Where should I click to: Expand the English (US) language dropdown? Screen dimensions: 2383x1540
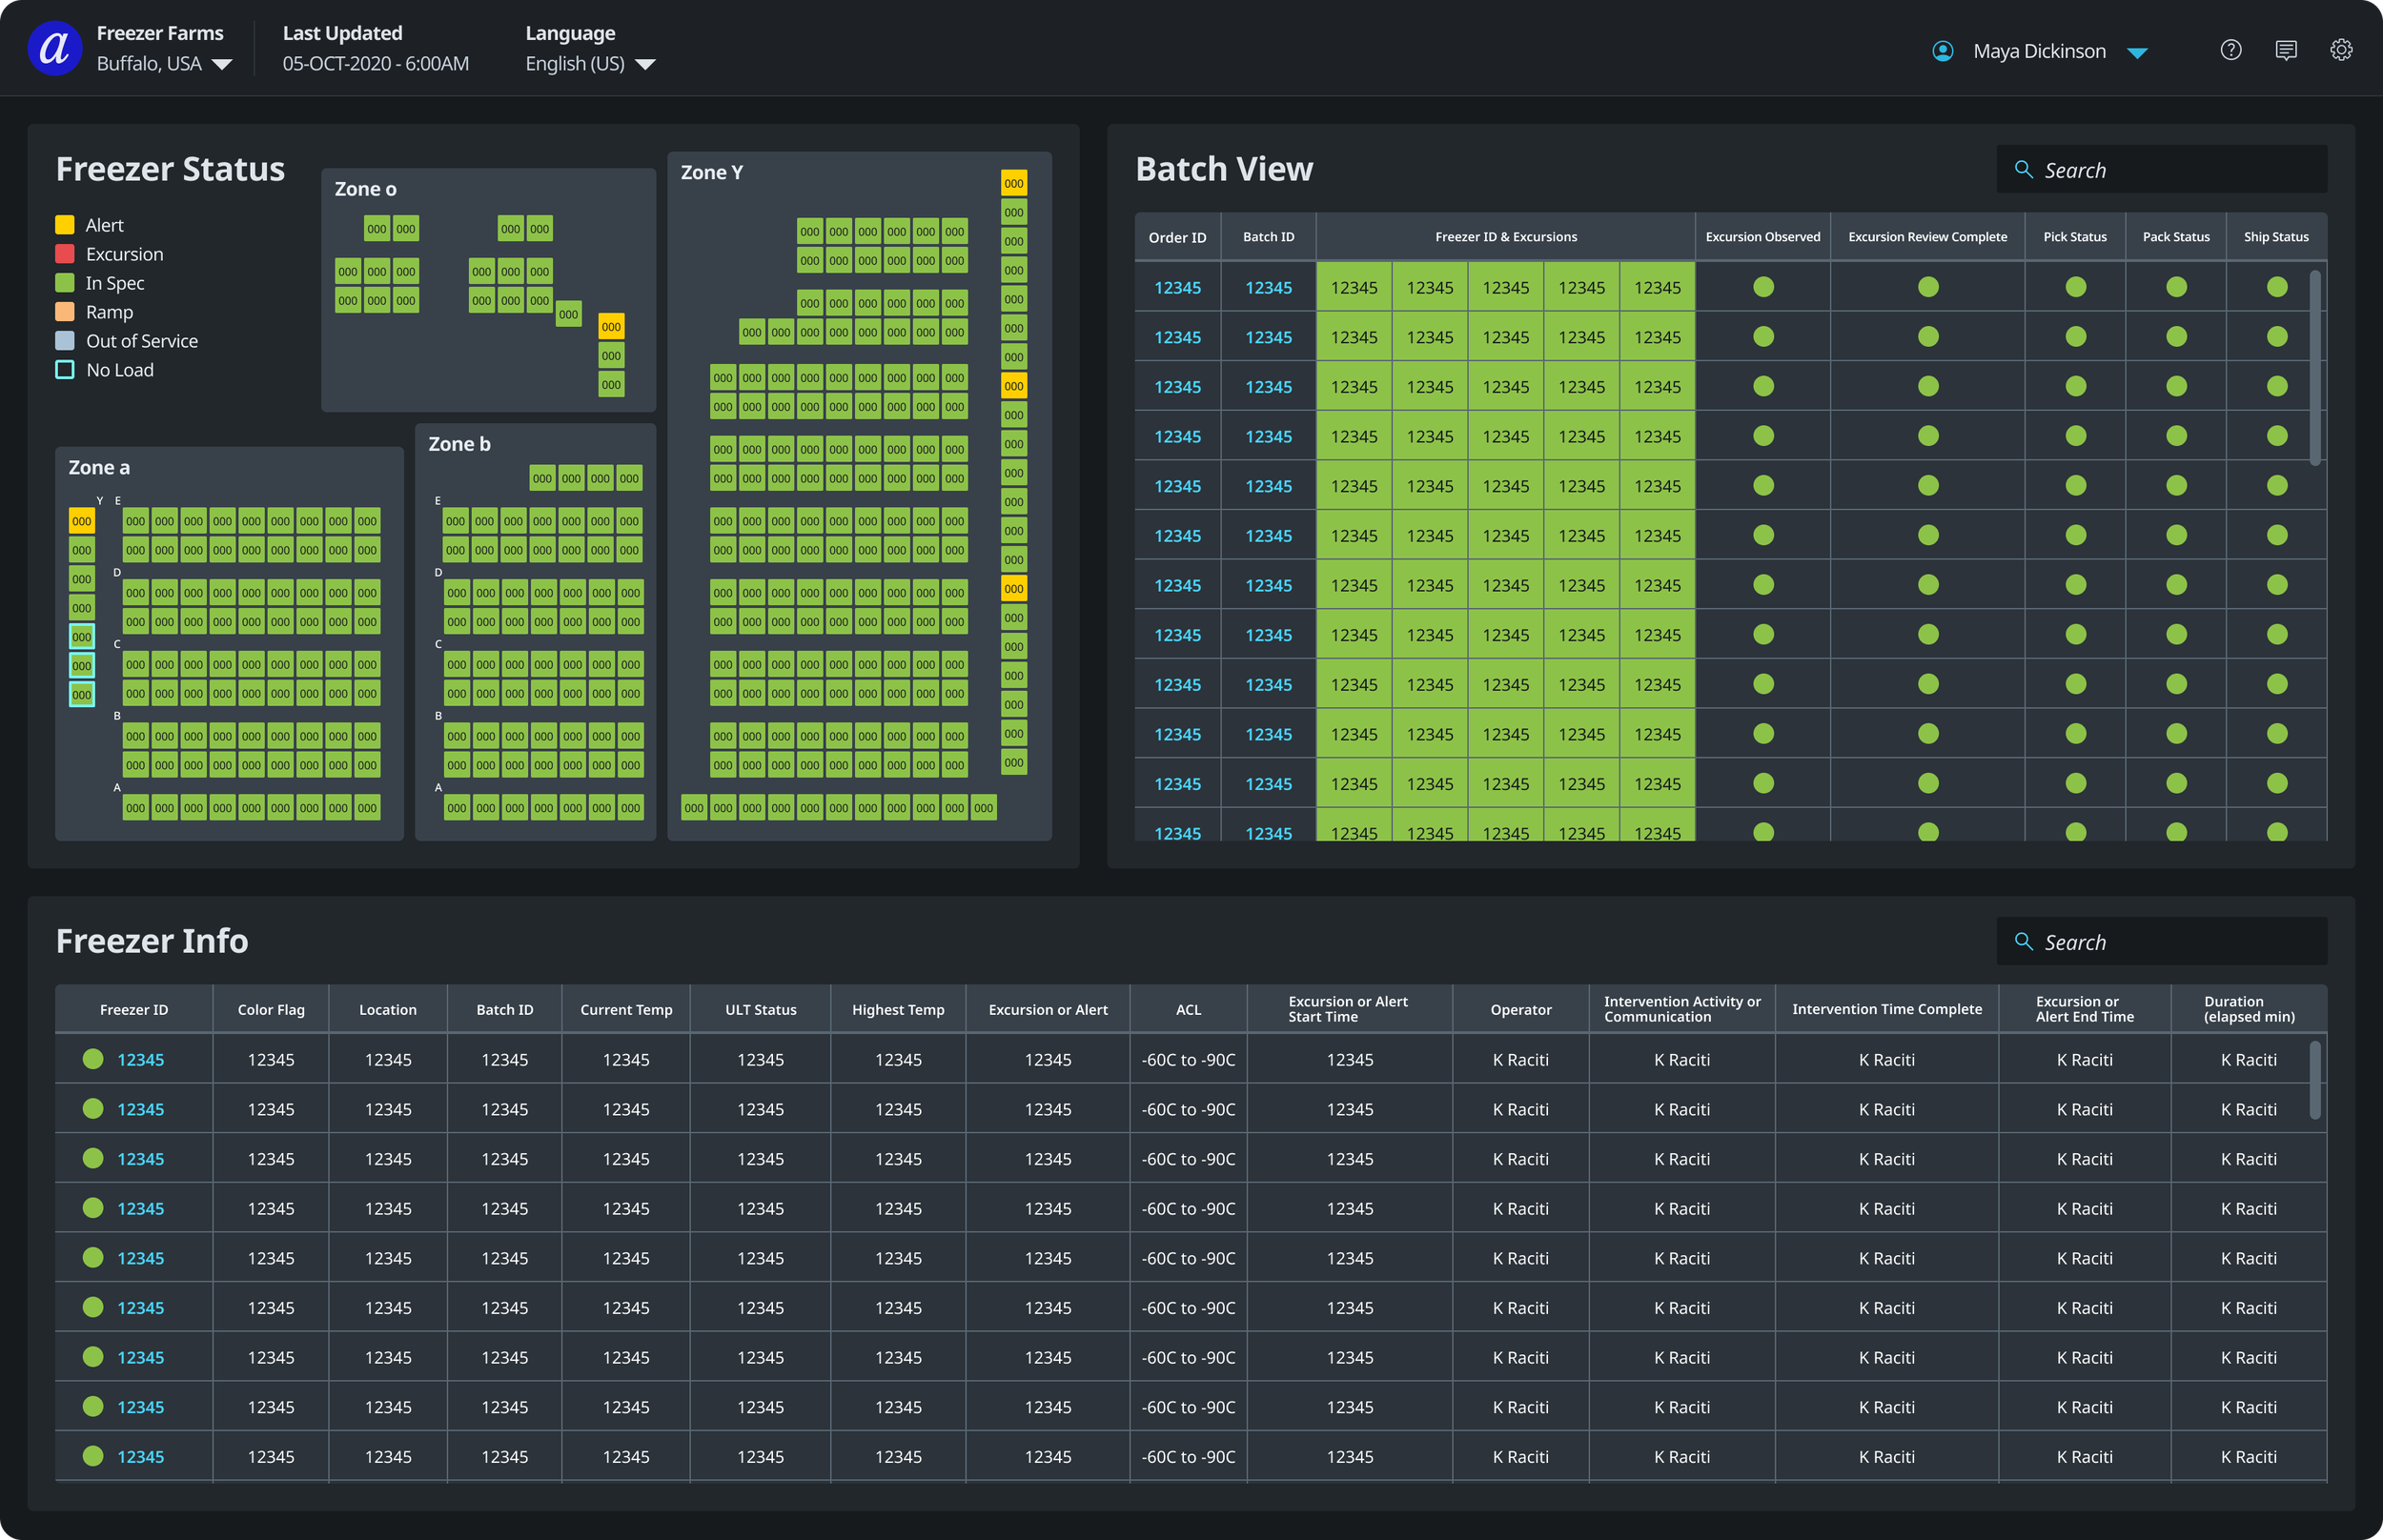(646, 64)
